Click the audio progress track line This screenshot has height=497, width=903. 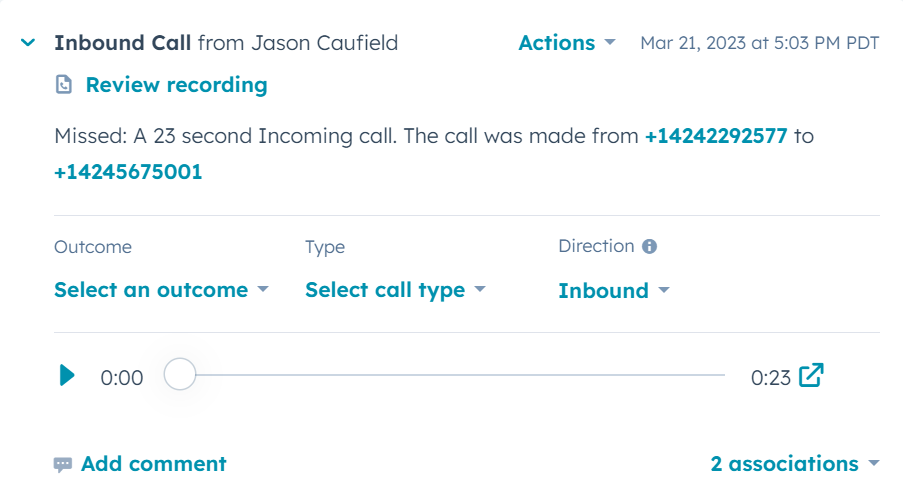[460, 375]
